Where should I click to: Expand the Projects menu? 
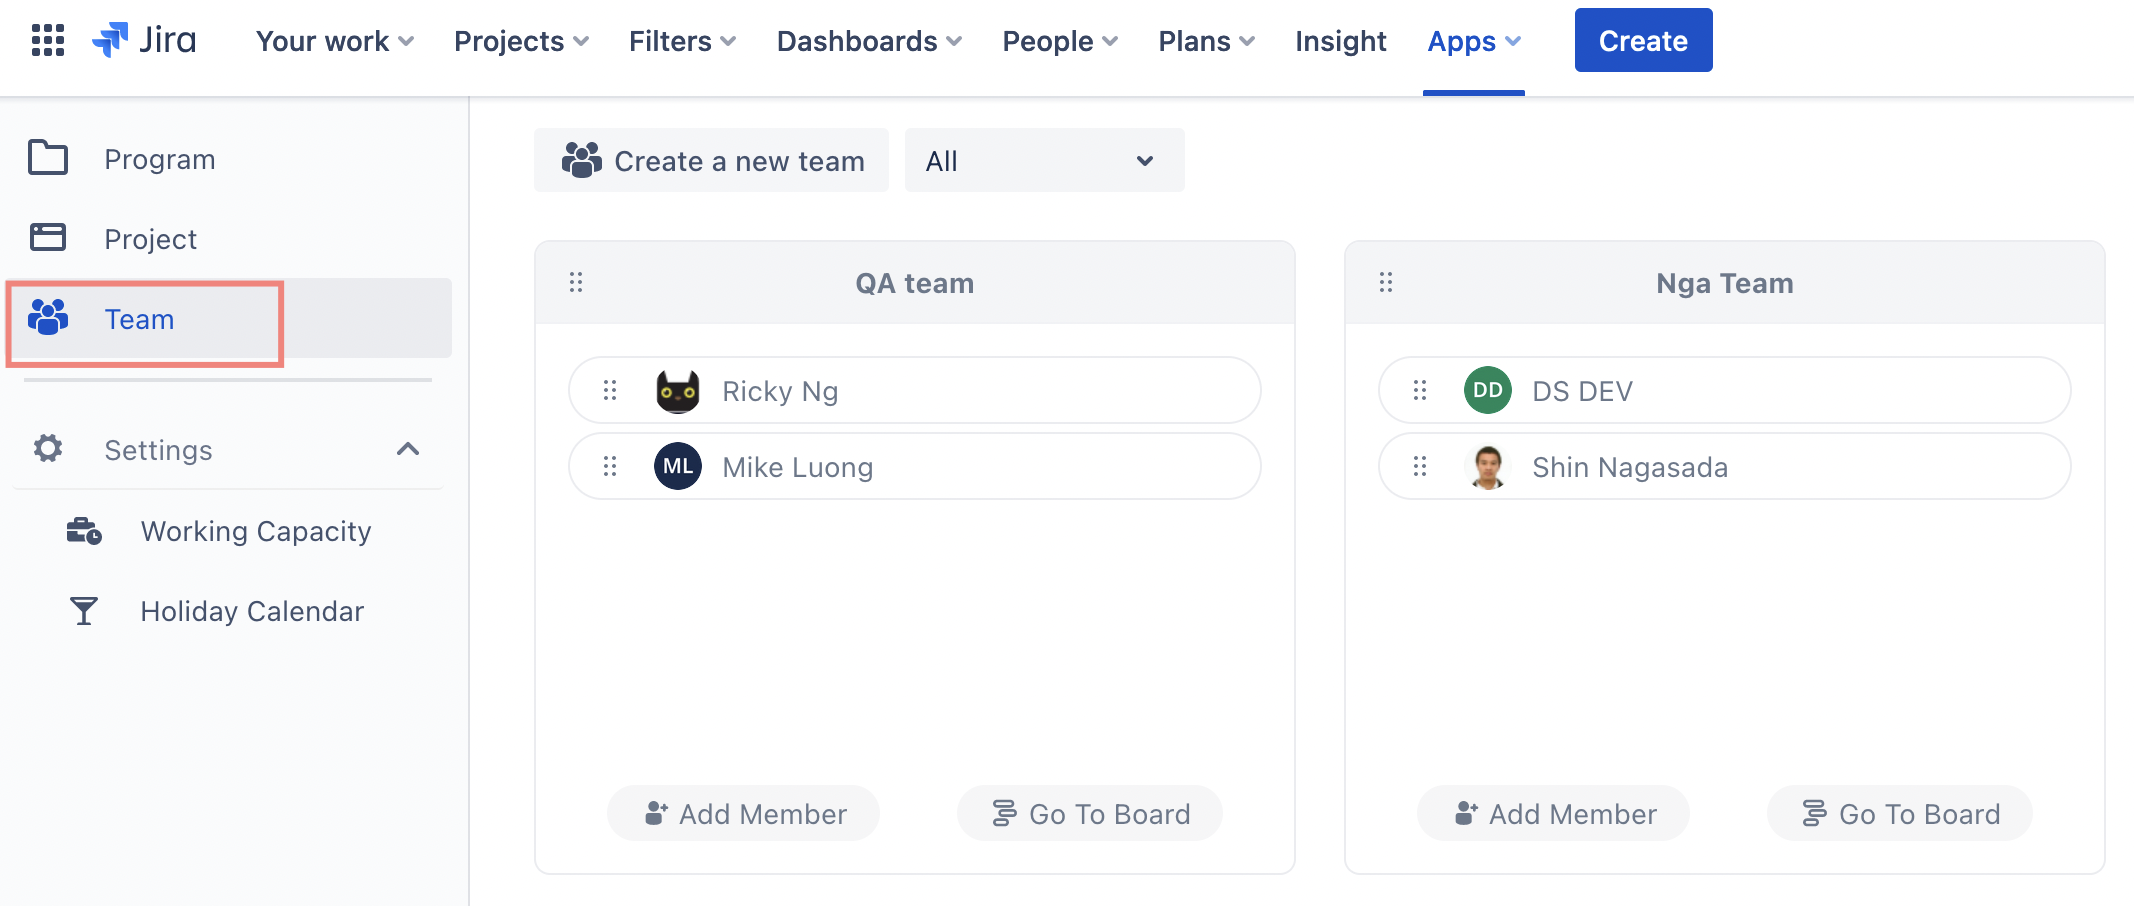point(521,41)
